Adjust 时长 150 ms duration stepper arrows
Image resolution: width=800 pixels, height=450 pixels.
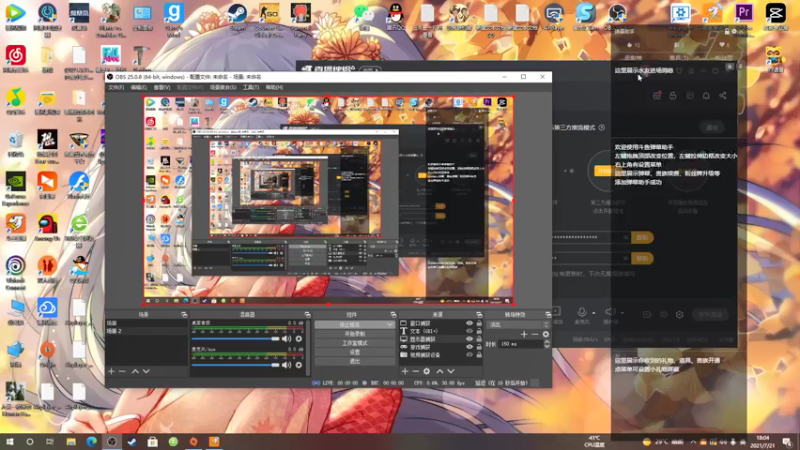(546, 344)
